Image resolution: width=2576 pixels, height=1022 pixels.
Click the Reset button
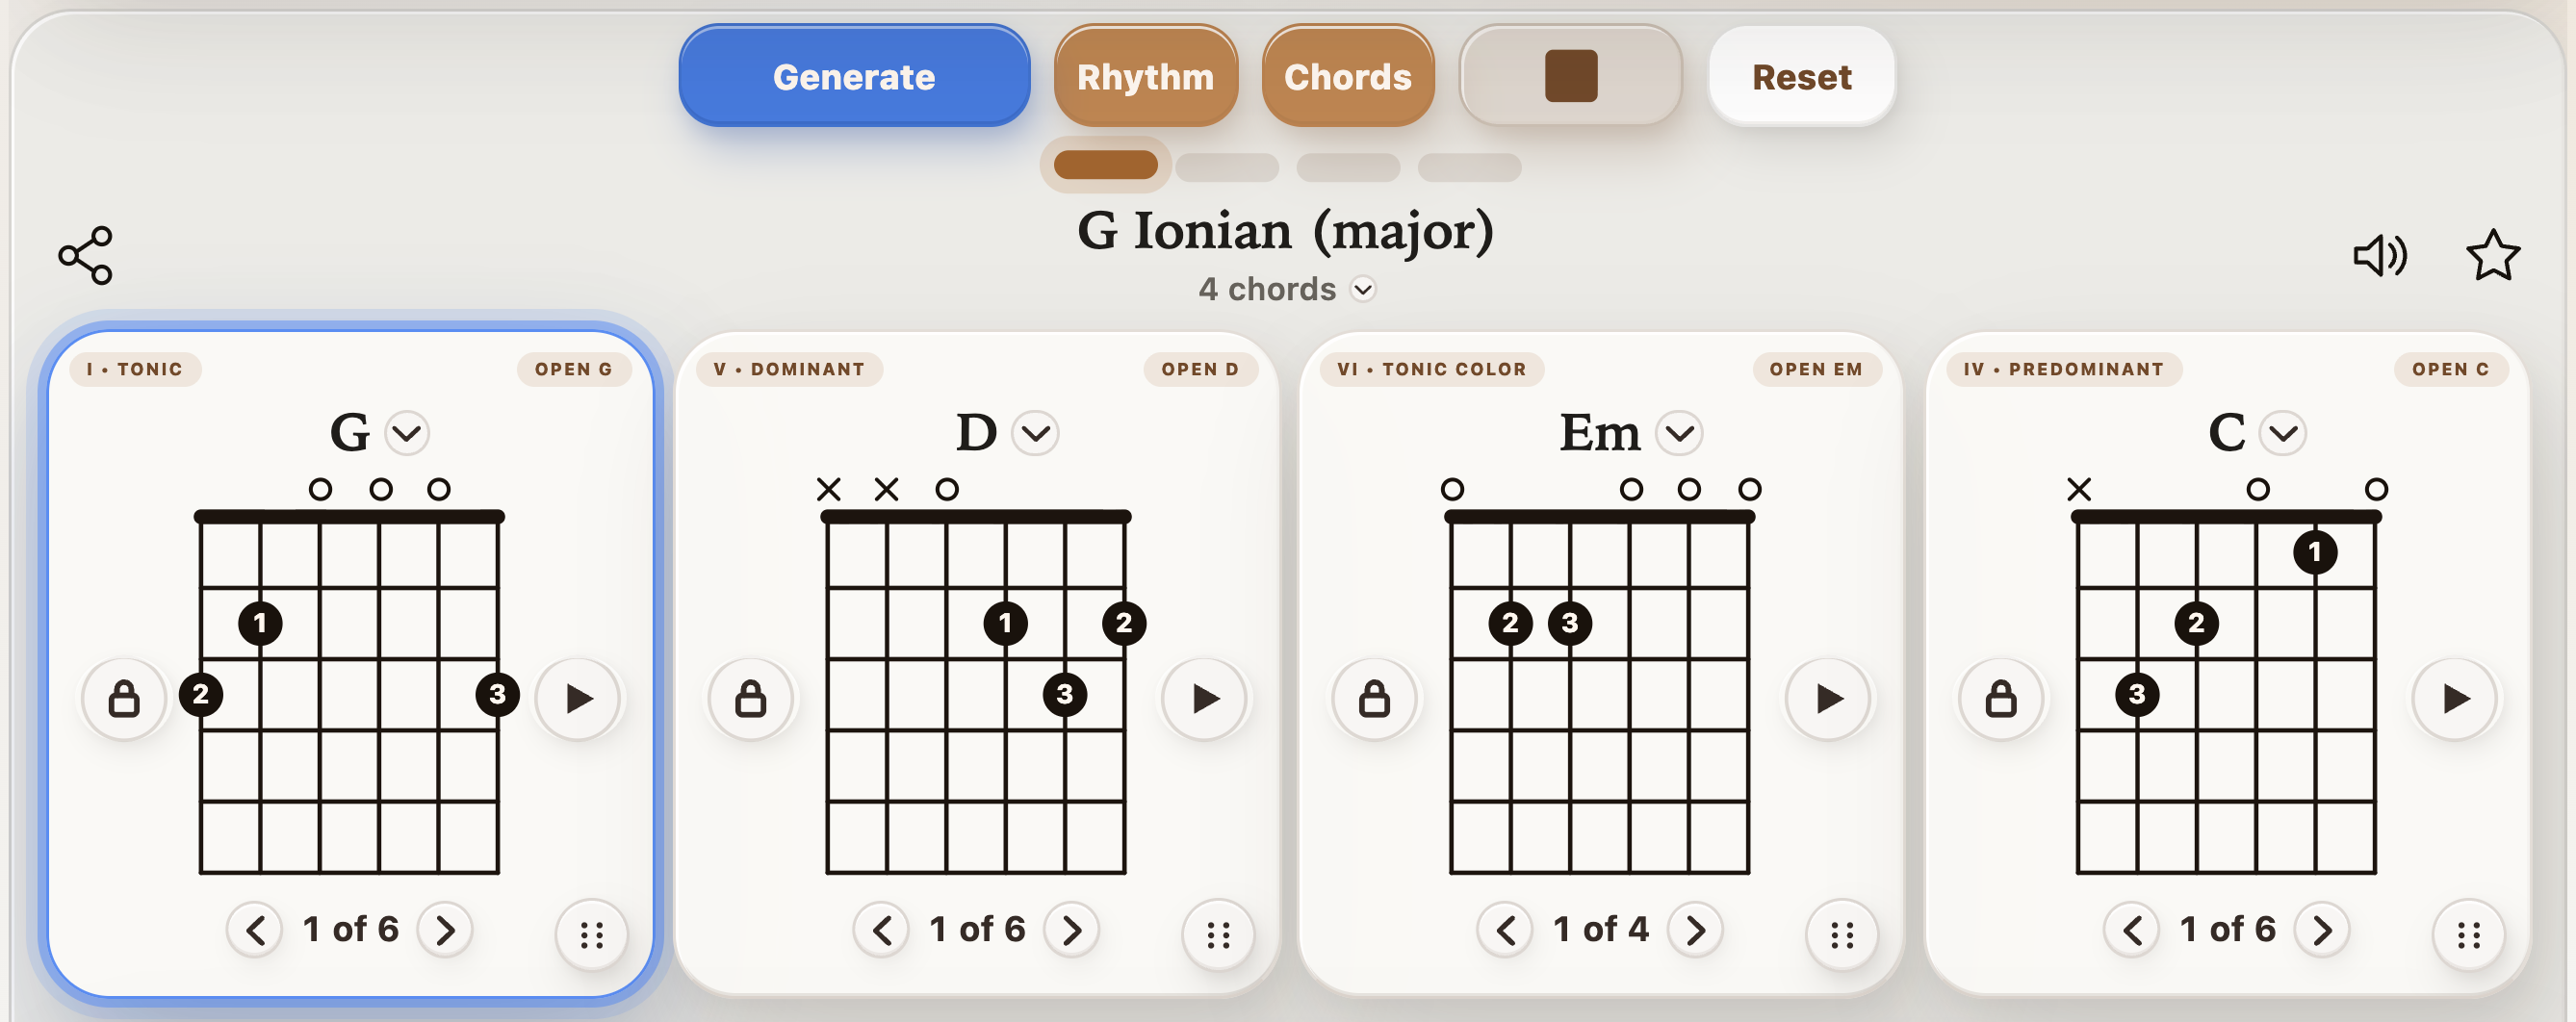pyautogui.click(x=1802, y=76)
